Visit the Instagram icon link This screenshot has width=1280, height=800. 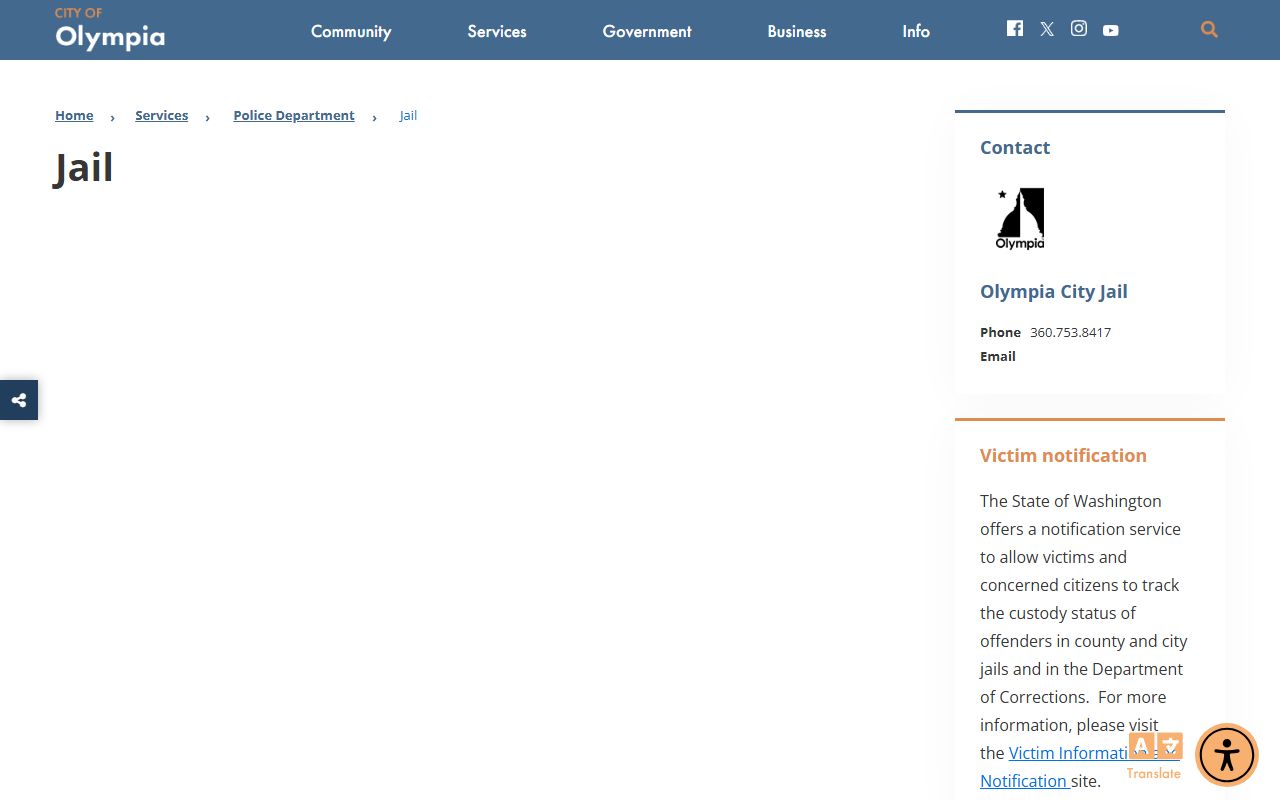[x=1079, y=29]
